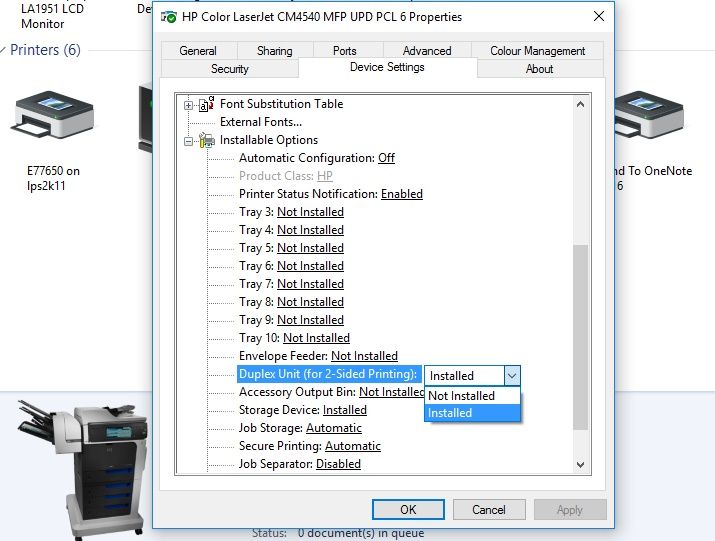Choose Not Installed in Duplex dropdown list

click(x=472, y=396)
